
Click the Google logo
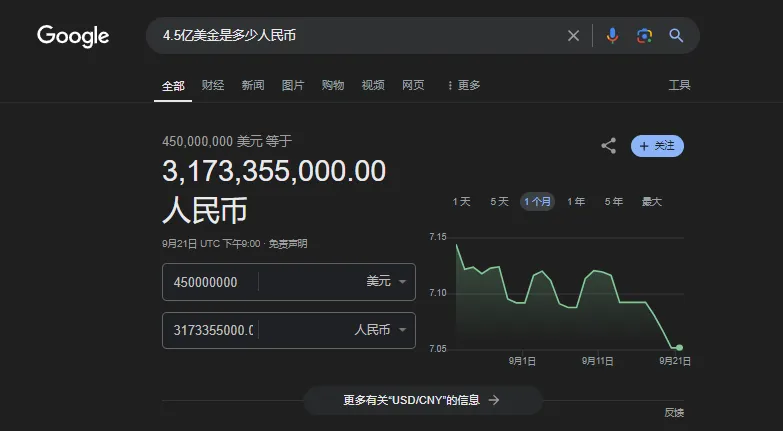point(73,36)
